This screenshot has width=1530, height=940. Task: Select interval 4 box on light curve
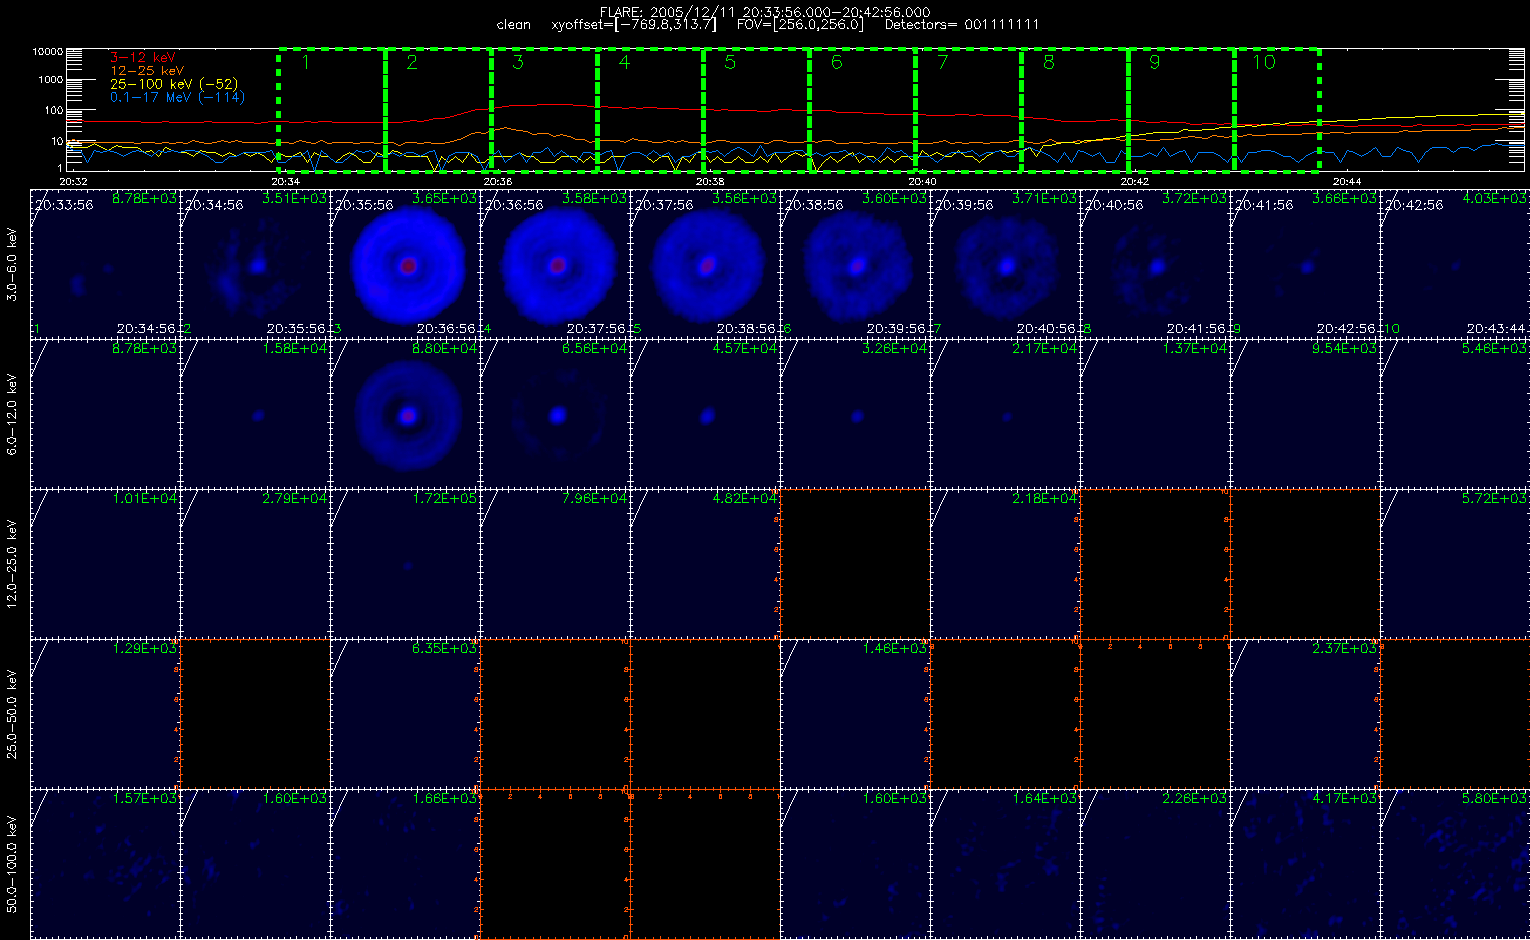click(x=650, y=109)
